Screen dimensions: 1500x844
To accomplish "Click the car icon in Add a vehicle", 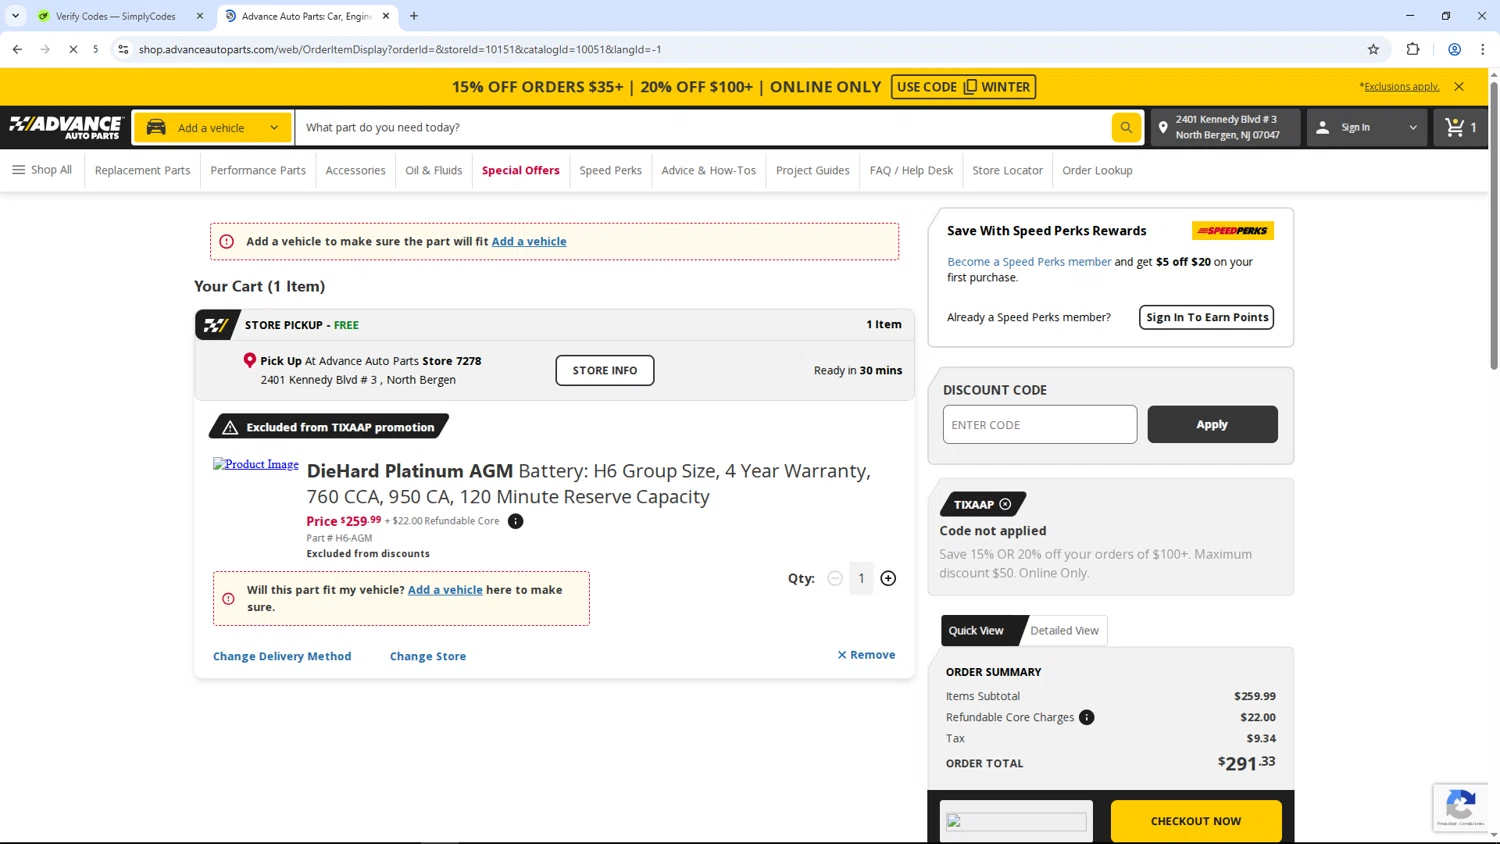I will pyautogui.click(x=156, y=127).
